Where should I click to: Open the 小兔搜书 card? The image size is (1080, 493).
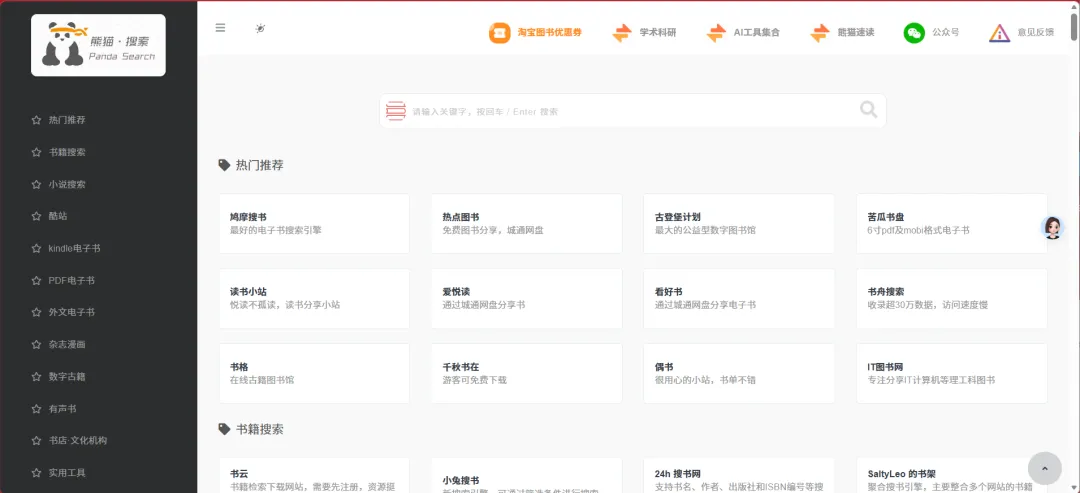click(527, 475)
